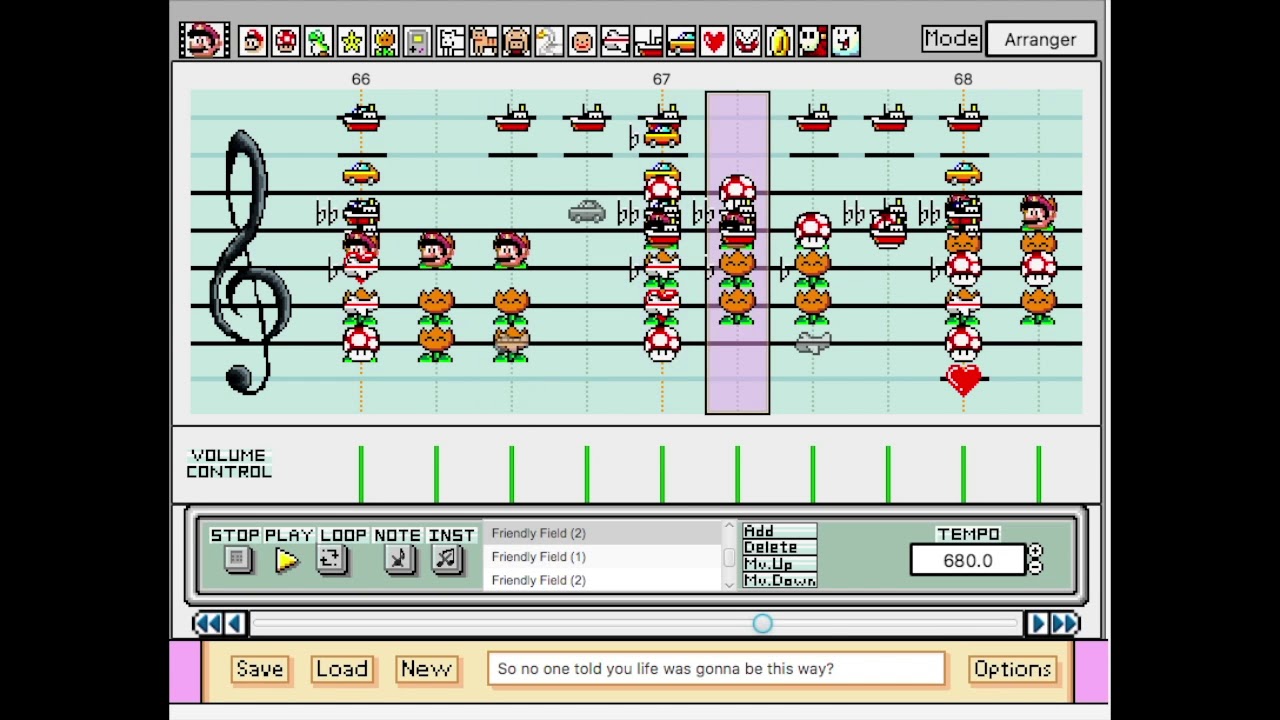Click the song title text field

[x=716, y=669]
